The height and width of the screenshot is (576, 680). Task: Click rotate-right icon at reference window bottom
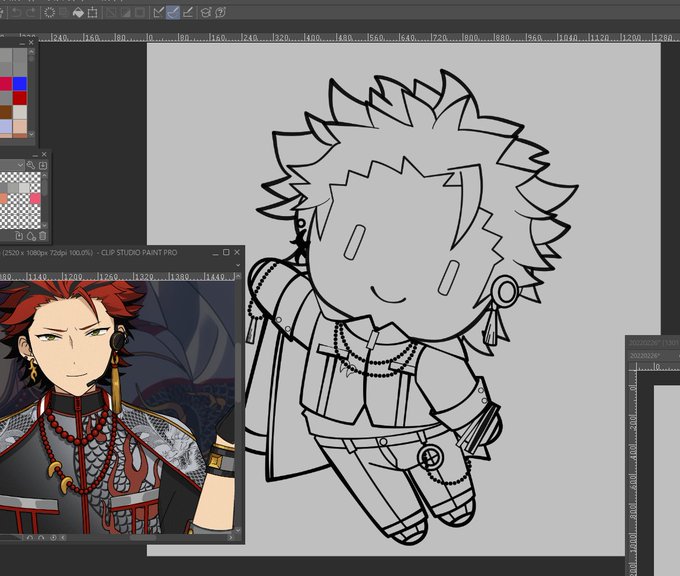[x=41, y=538]
